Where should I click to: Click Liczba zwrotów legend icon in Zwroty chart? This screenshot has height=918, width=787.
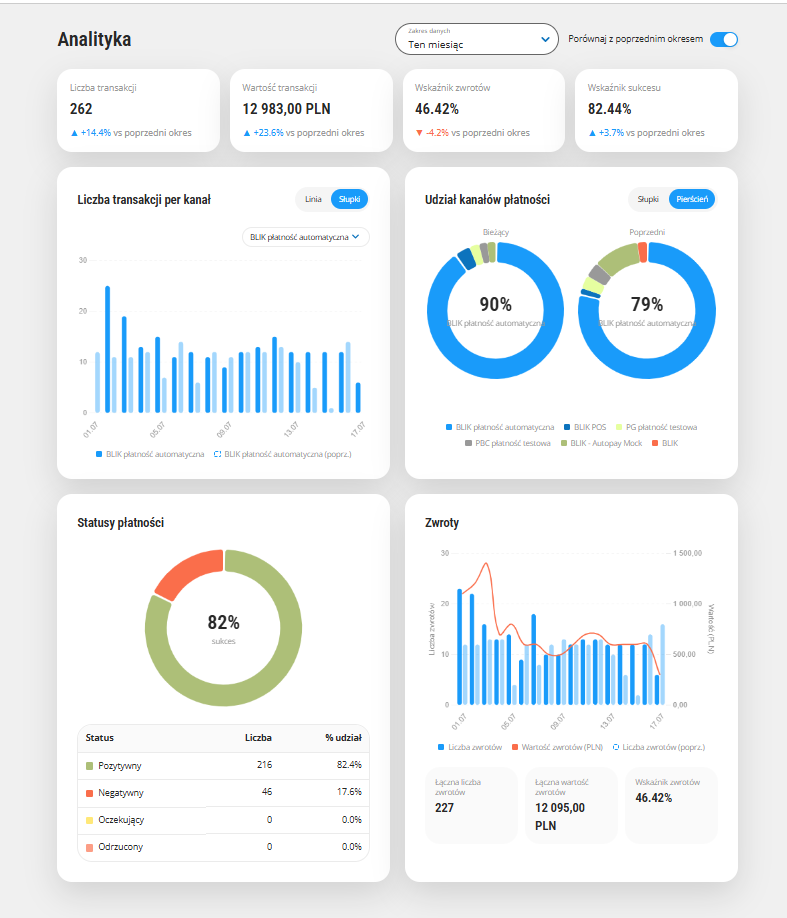[441, 747]
